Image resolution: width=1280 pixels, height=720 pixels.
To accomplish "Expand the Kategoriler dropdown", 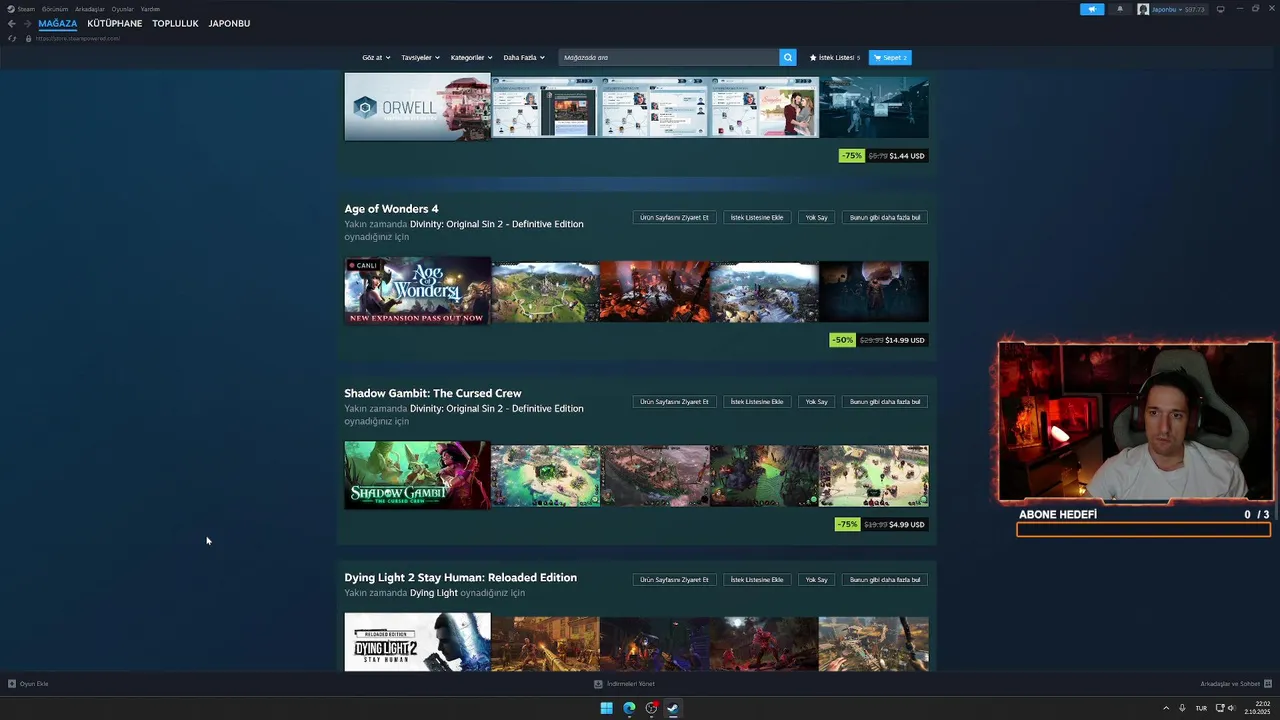I will point(471,58).
